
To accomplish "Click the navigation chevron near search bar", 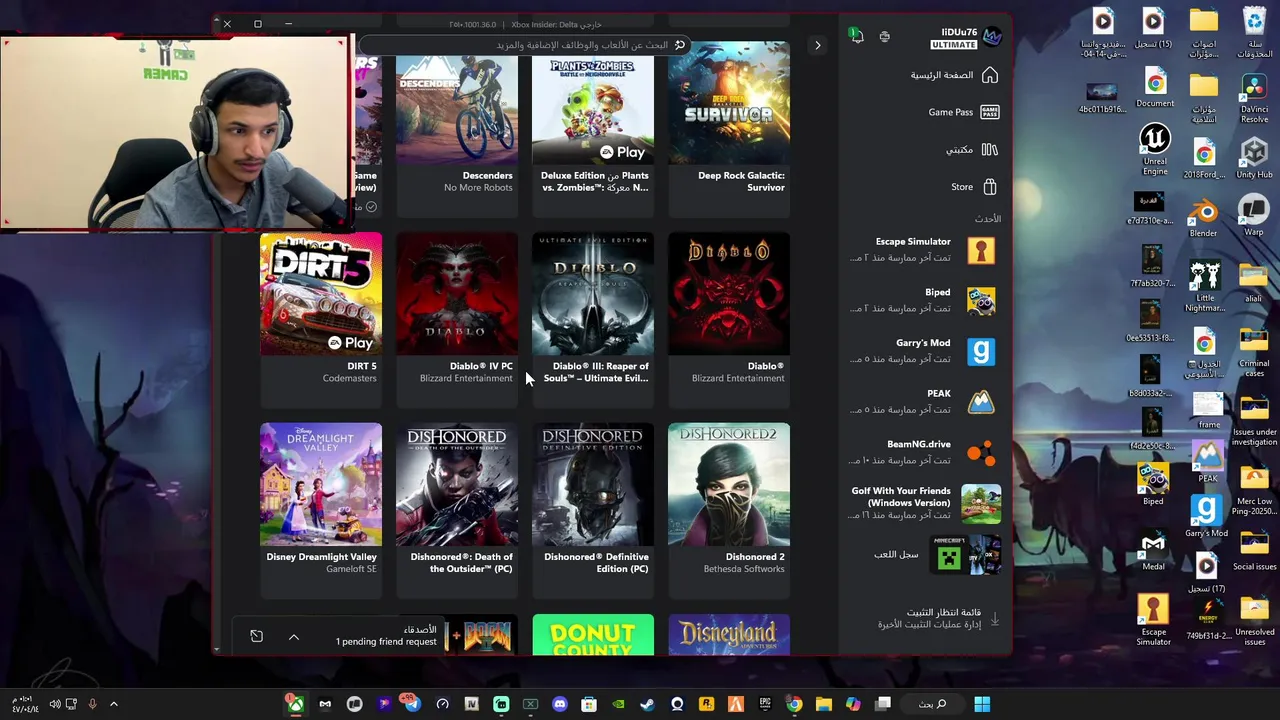I will tap(818, 45).
